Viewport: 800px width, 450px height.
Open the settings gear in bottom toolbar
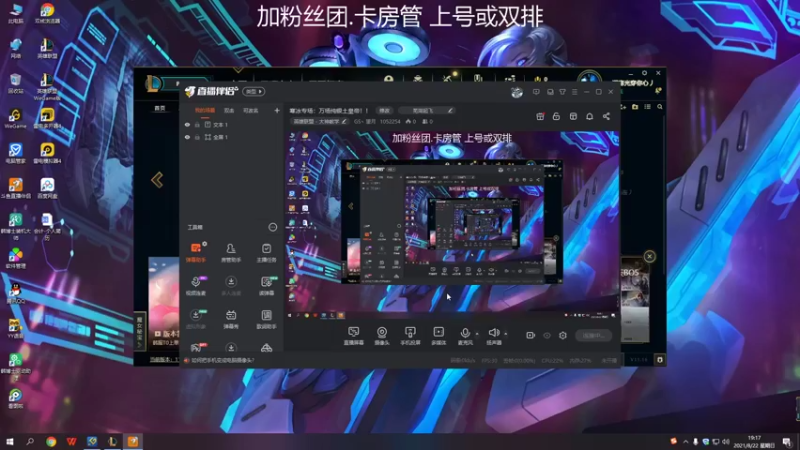563,335
